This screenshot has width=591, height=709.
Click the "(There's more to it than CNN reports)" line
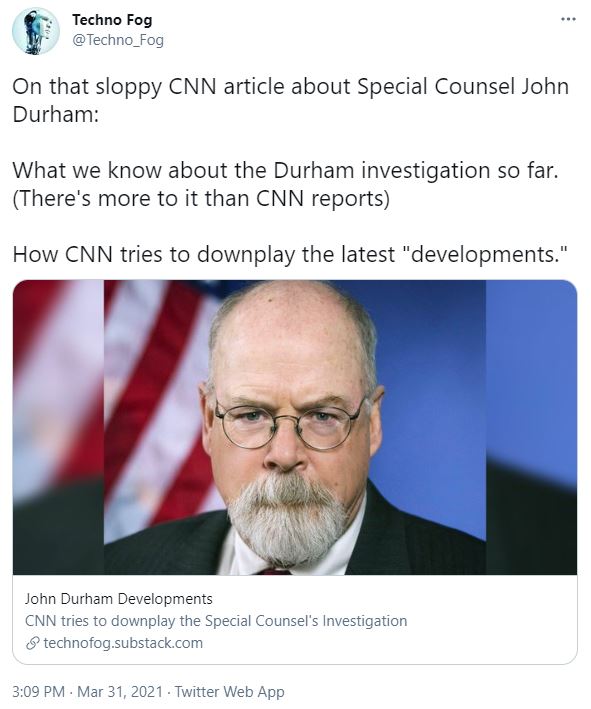(201, 199)
